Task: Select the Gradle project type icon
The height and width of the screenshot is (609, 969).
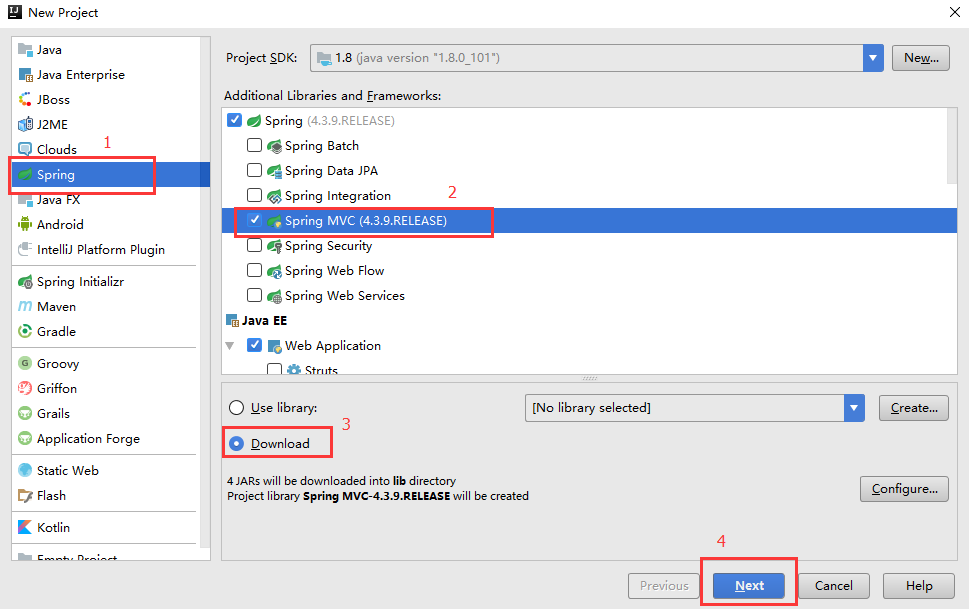Action: [25, 331]
